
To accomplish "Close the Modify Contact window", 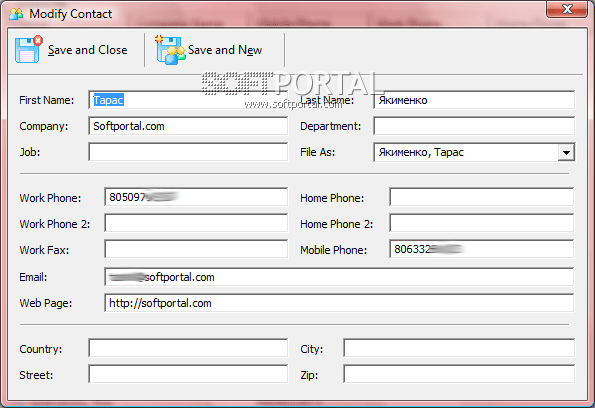I will pyautogui.click(x=567, y=9).
